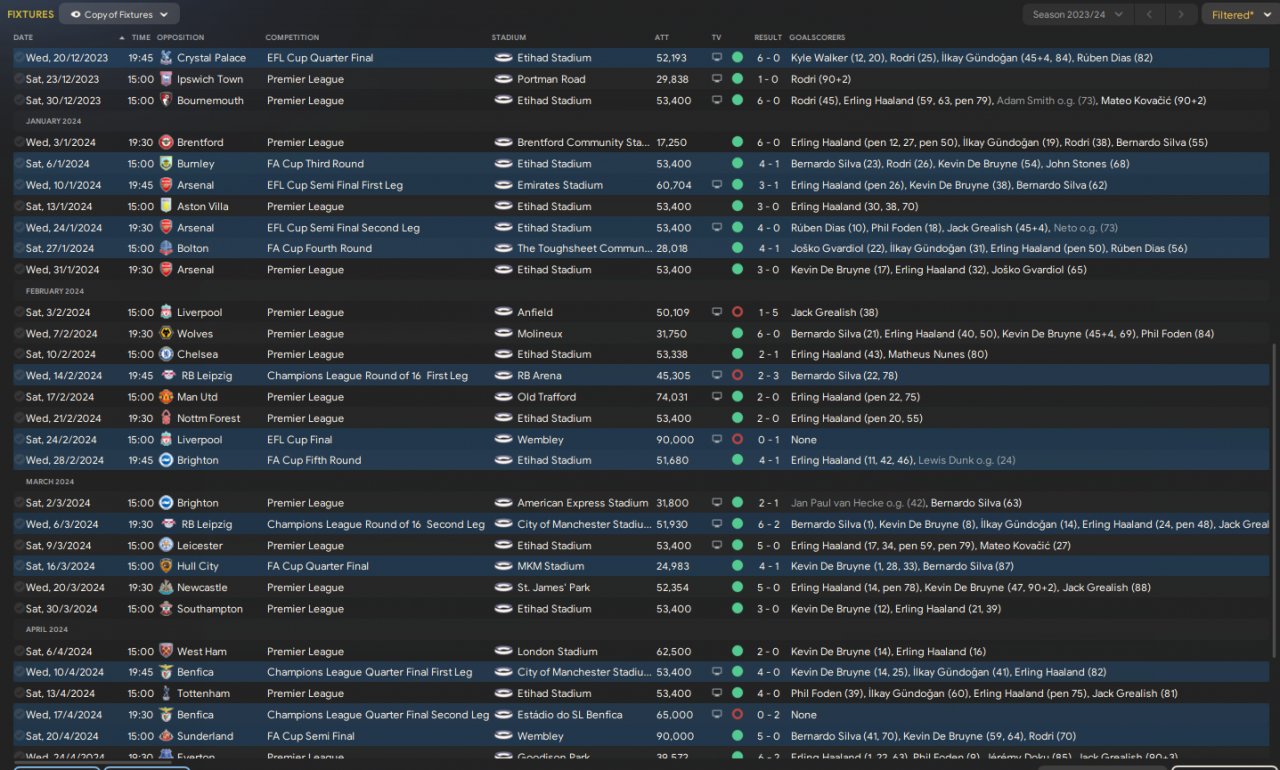Toggle the check mark for Wed, 3/1/2024 fixture
This screenshot has height=770, width=1280.
tap(19, 143)
